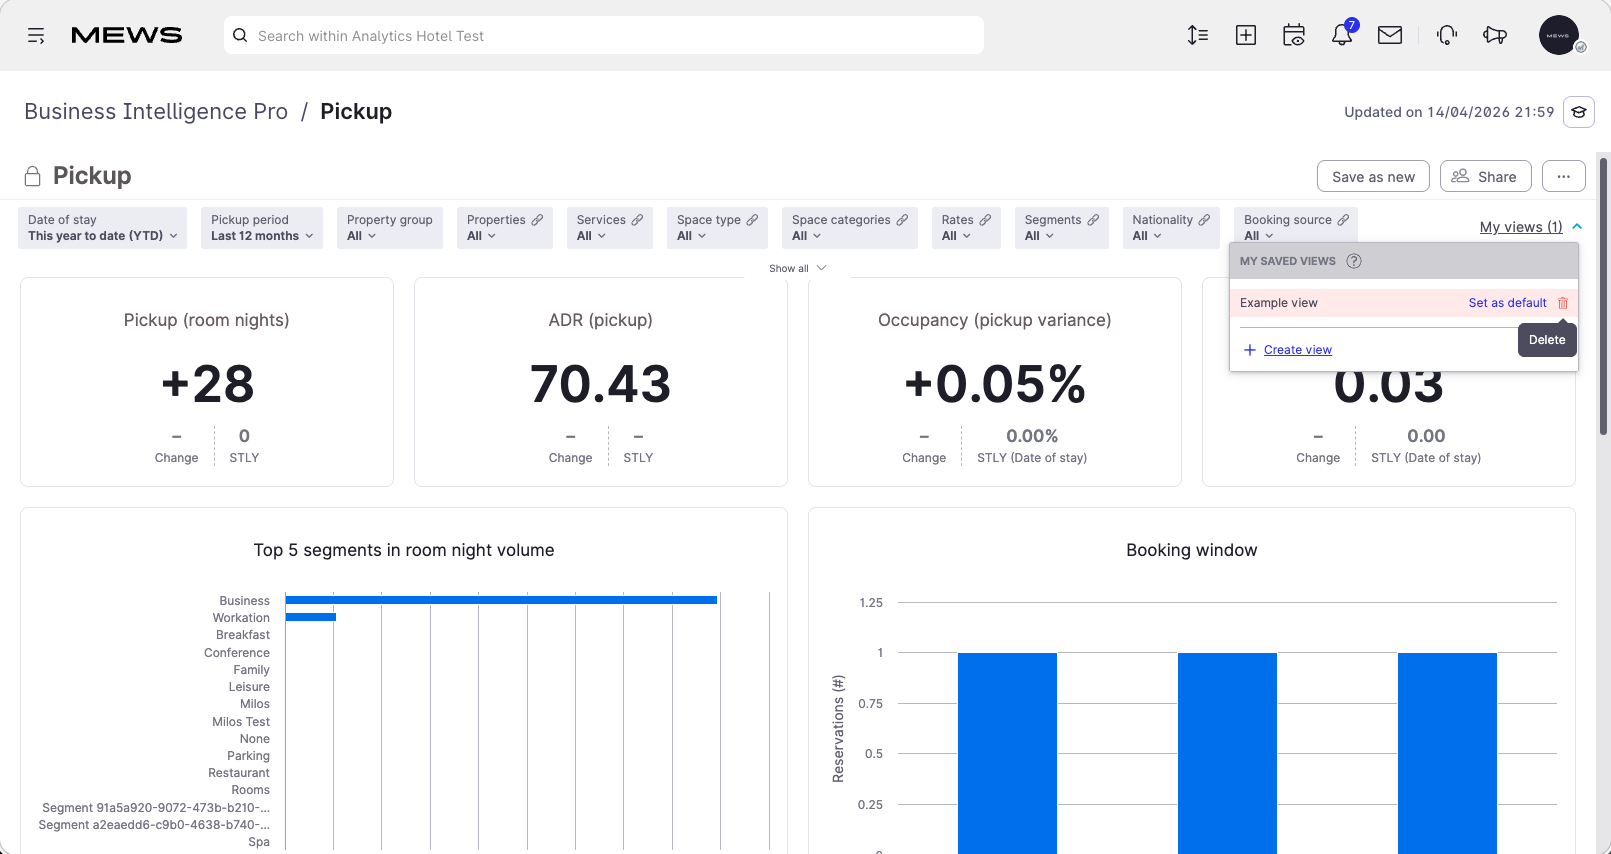Image resolution: width=1611 pixels, height=854 pixels.
Task: Click the search input field
Action: [604, 35]
